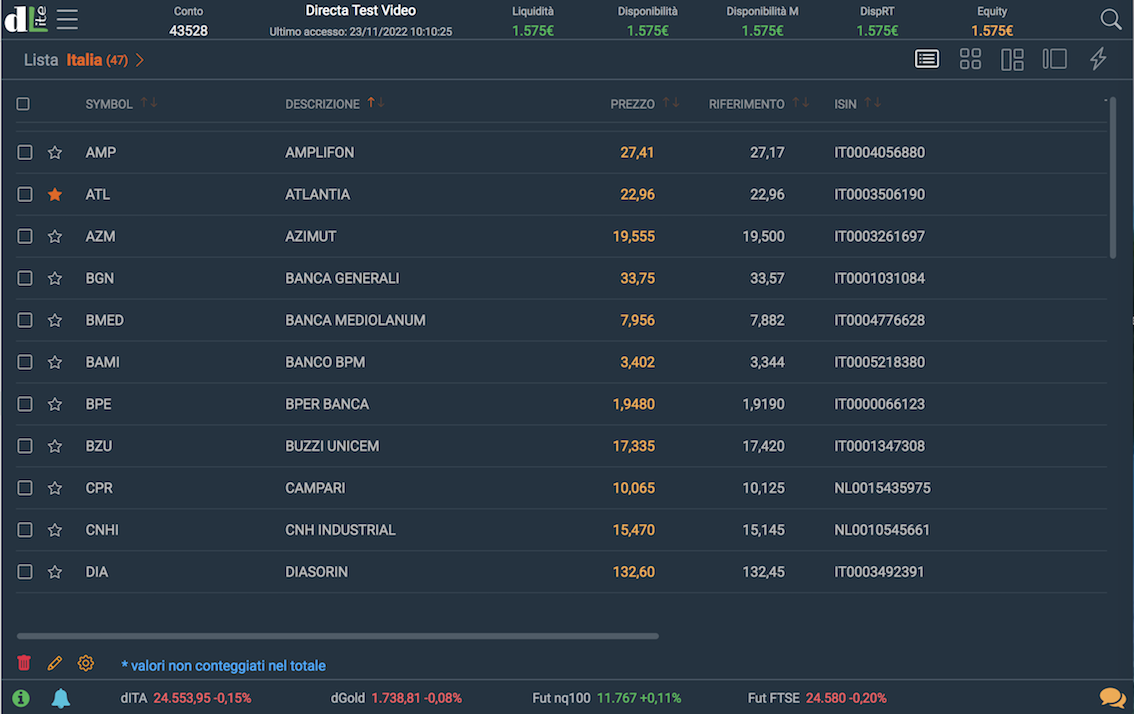This screenshot has height=714, width=1134.
Task: Open the chat bubbles icon
Action: [1112, 698]
